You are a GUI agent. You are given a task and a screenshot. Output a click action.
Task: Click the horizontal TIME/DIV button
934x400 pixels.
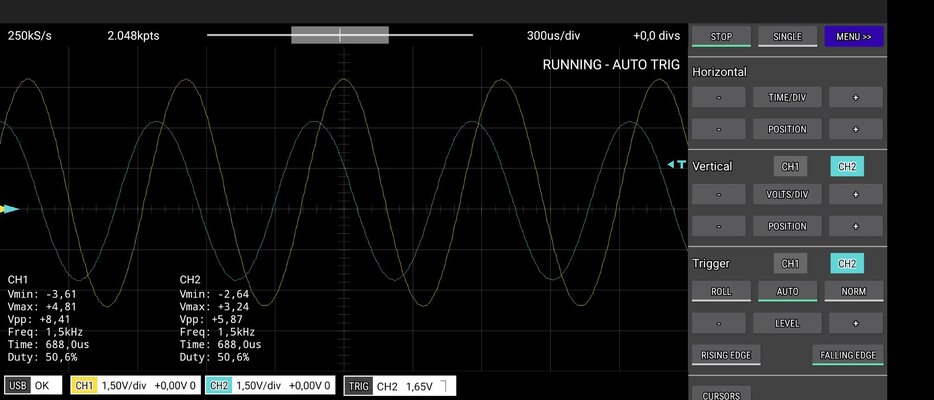point(787,97)
